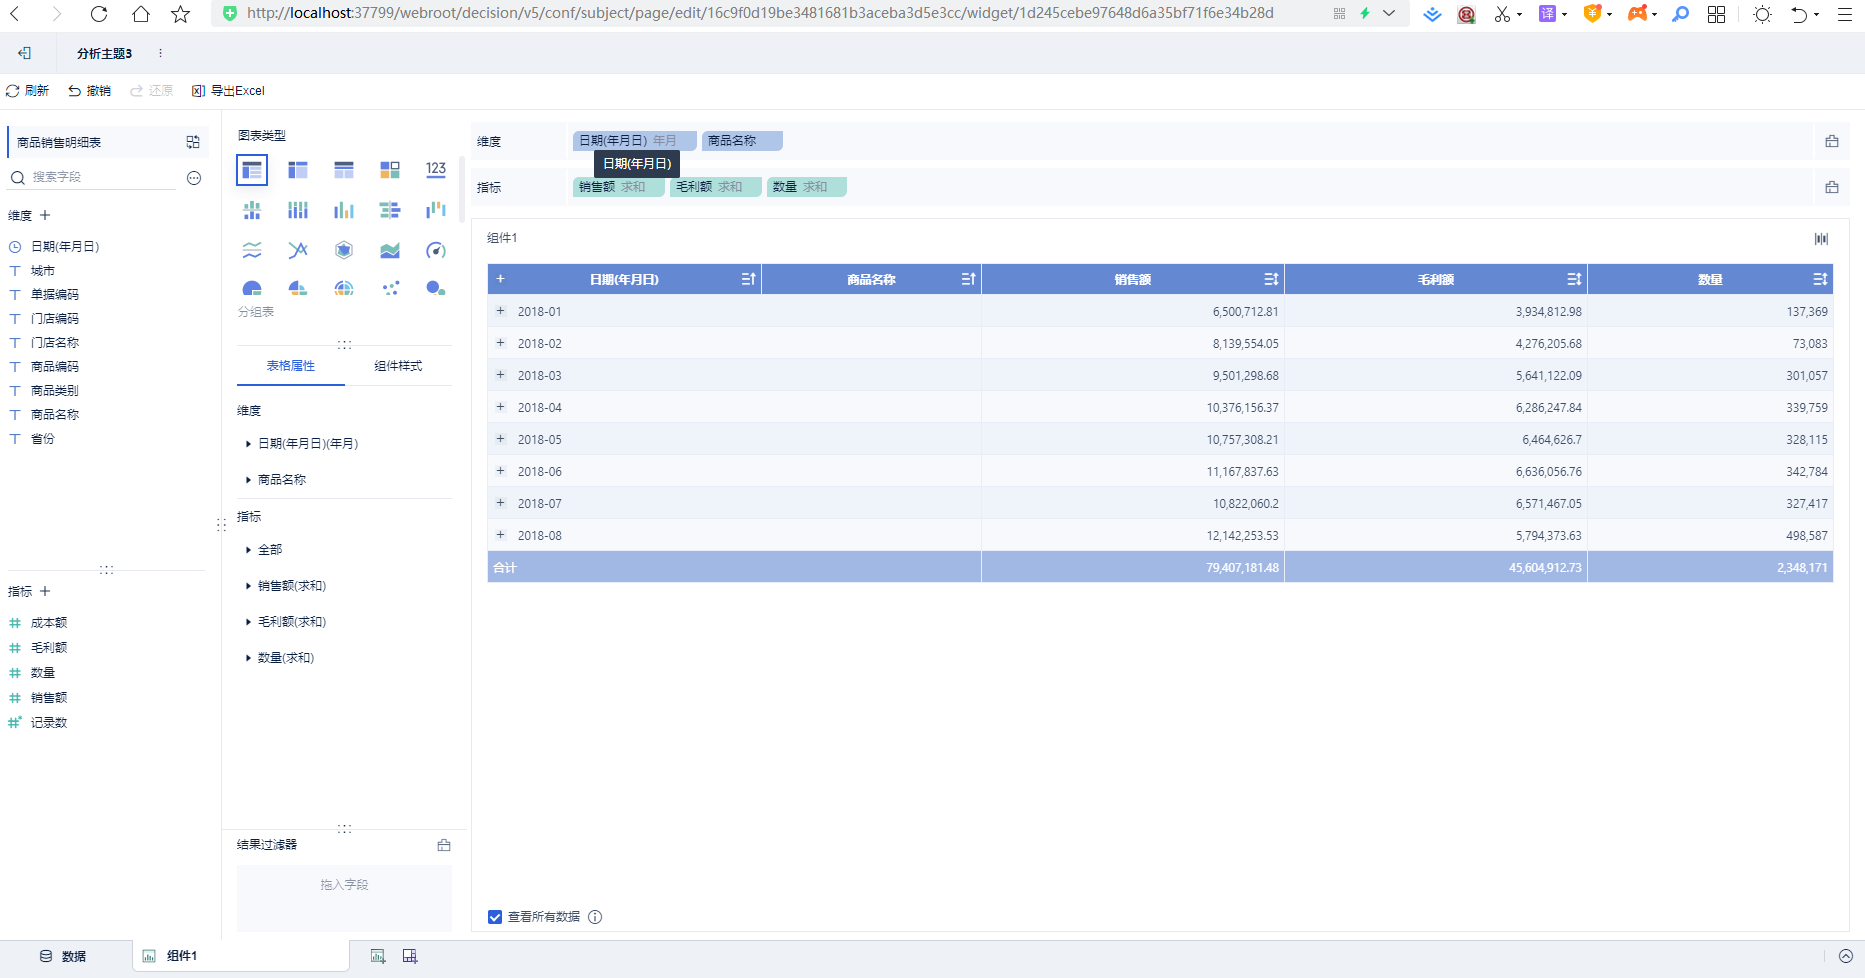Viewport: 1865px width, 978px height.
Task: Pick the area chart type
Action: (x=390, y=250)
